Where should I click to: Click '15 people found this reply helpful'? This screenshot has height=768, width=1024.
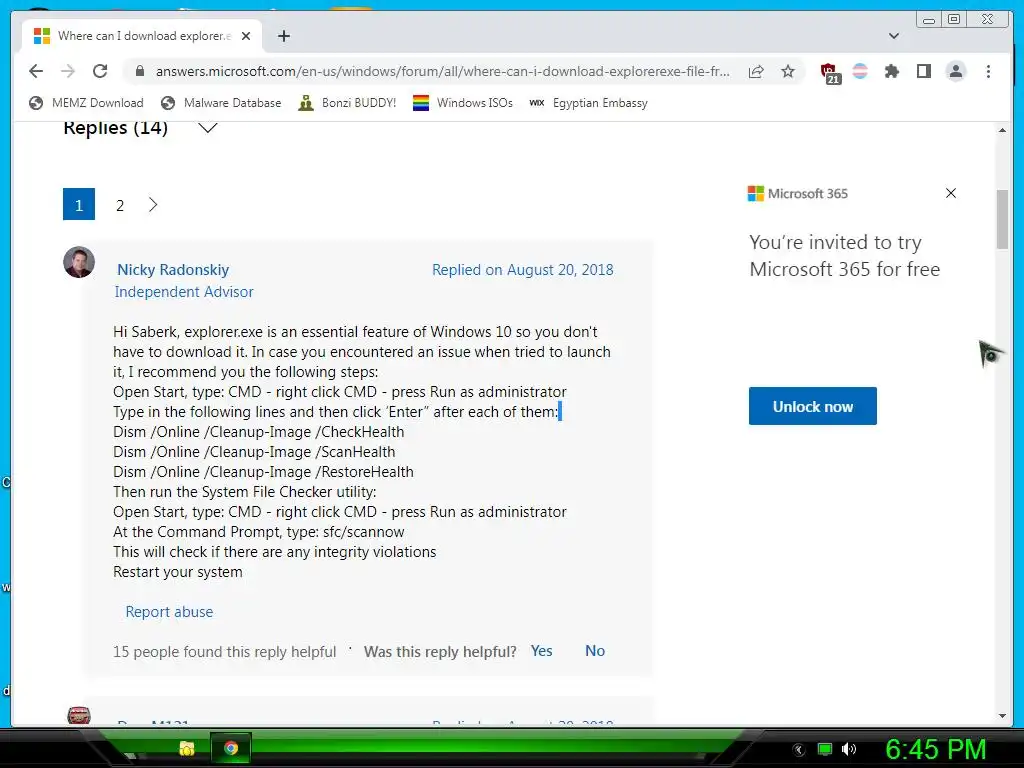(225, 652)
